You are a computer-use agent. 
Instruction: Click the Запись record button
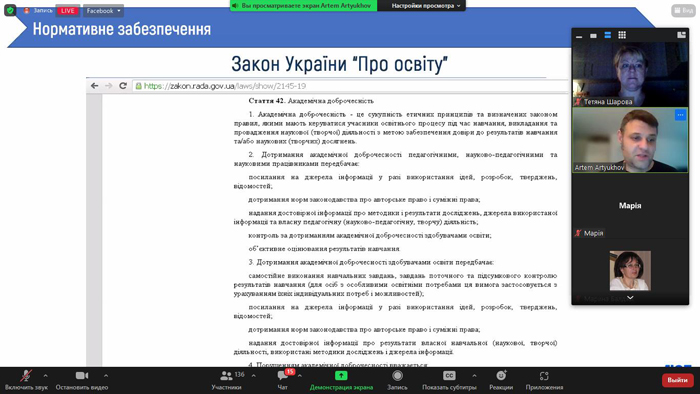pos(397,381)
